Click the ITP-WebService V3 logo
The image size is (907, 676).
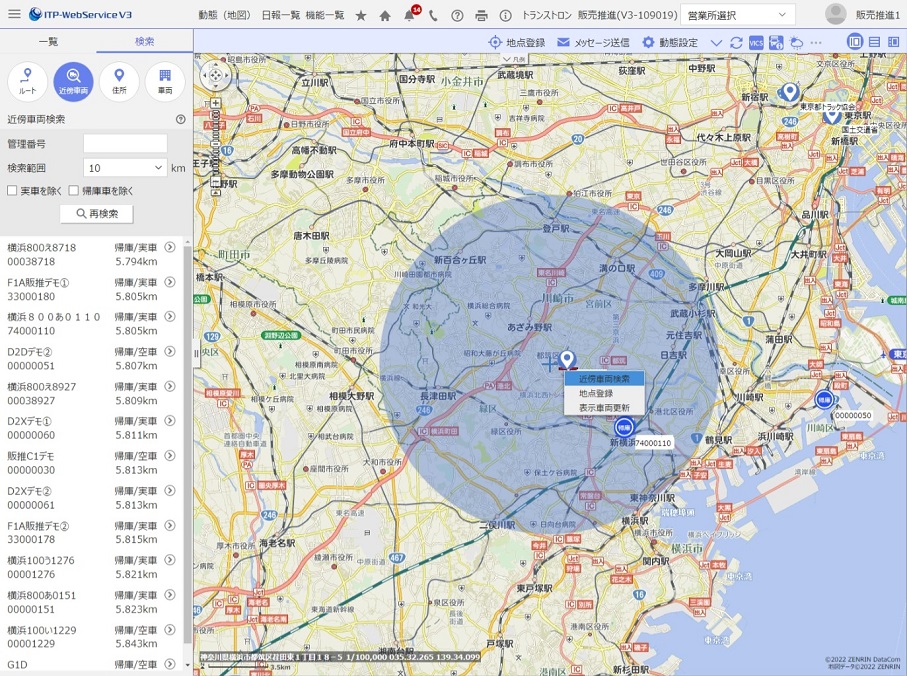(x=80, y=14)
